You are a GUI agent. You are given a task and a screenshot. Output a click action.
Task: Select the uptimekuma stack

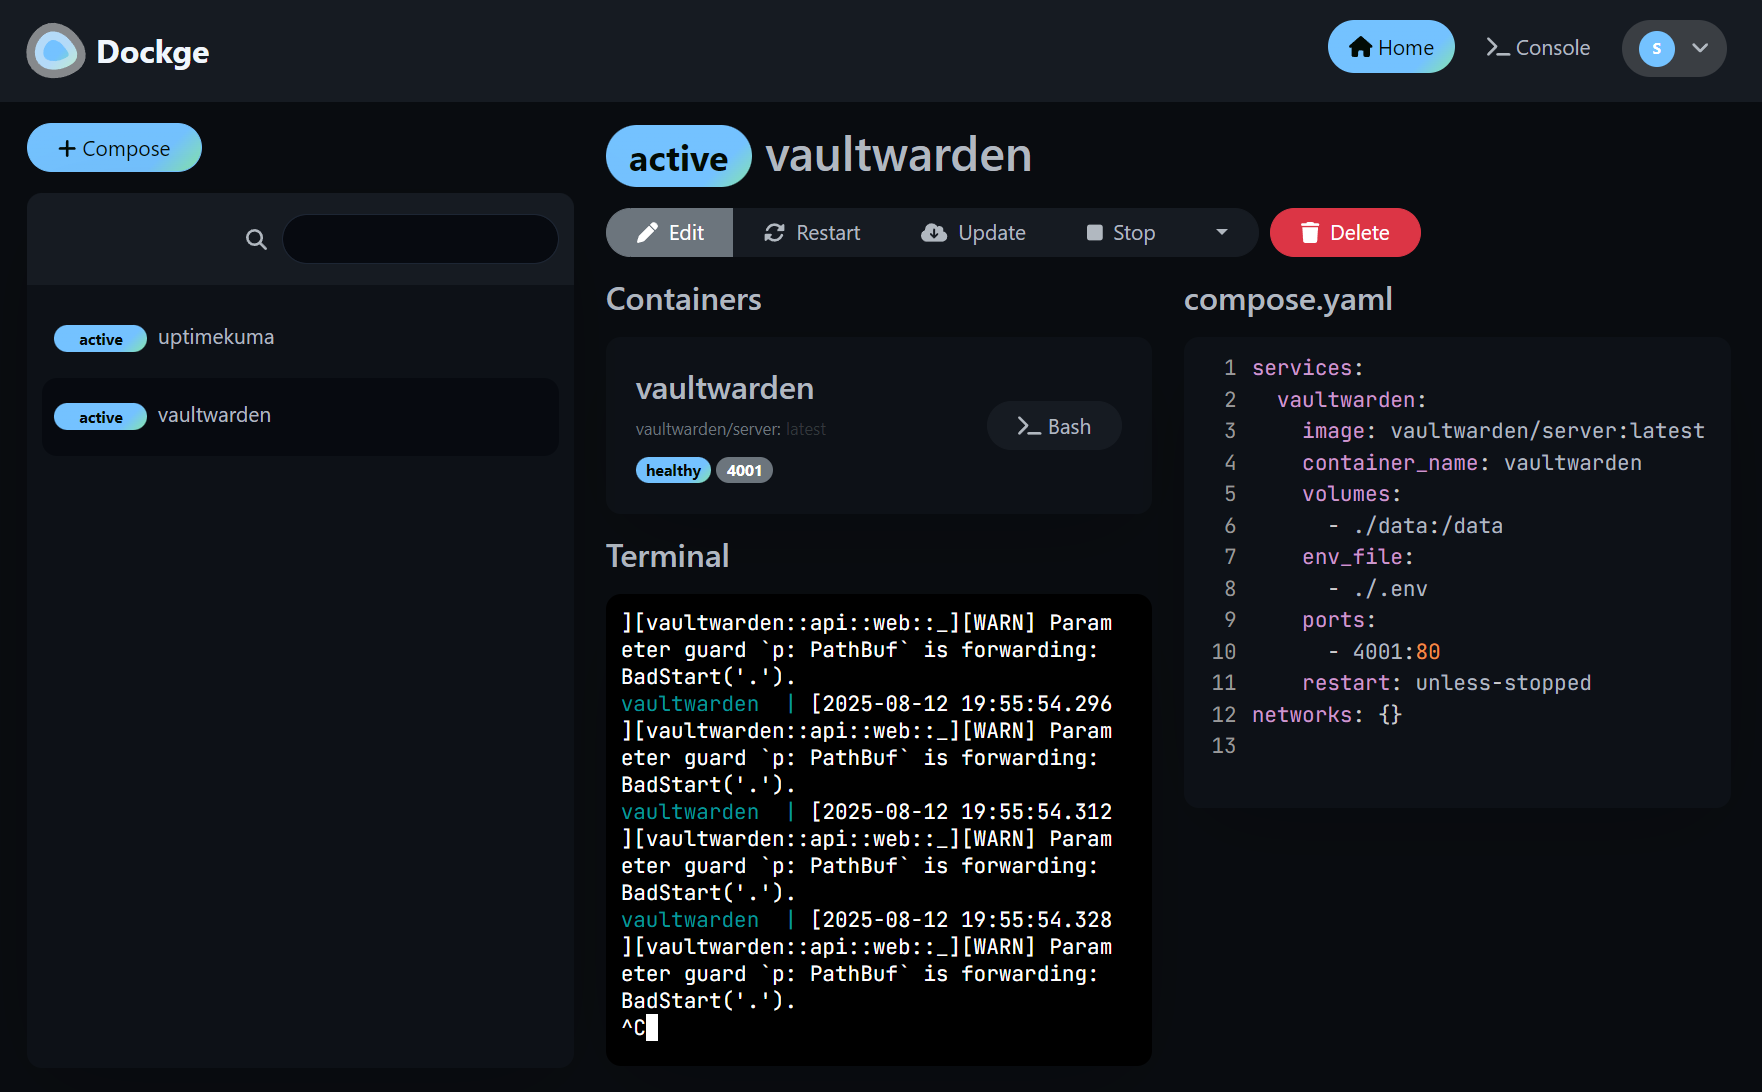(300, 338)
